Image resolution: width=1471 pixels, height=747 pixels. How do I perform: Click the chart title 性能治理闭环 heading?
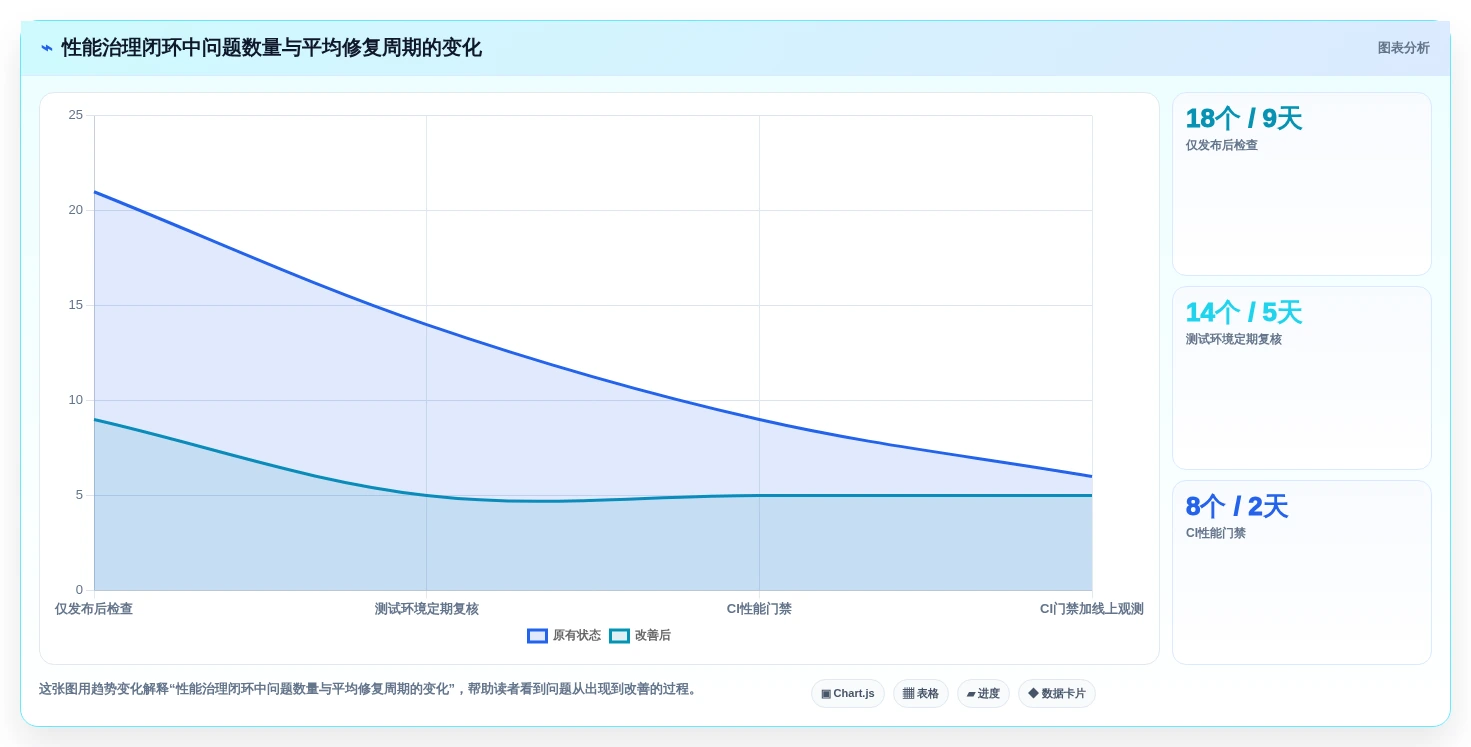coord(272,48)
